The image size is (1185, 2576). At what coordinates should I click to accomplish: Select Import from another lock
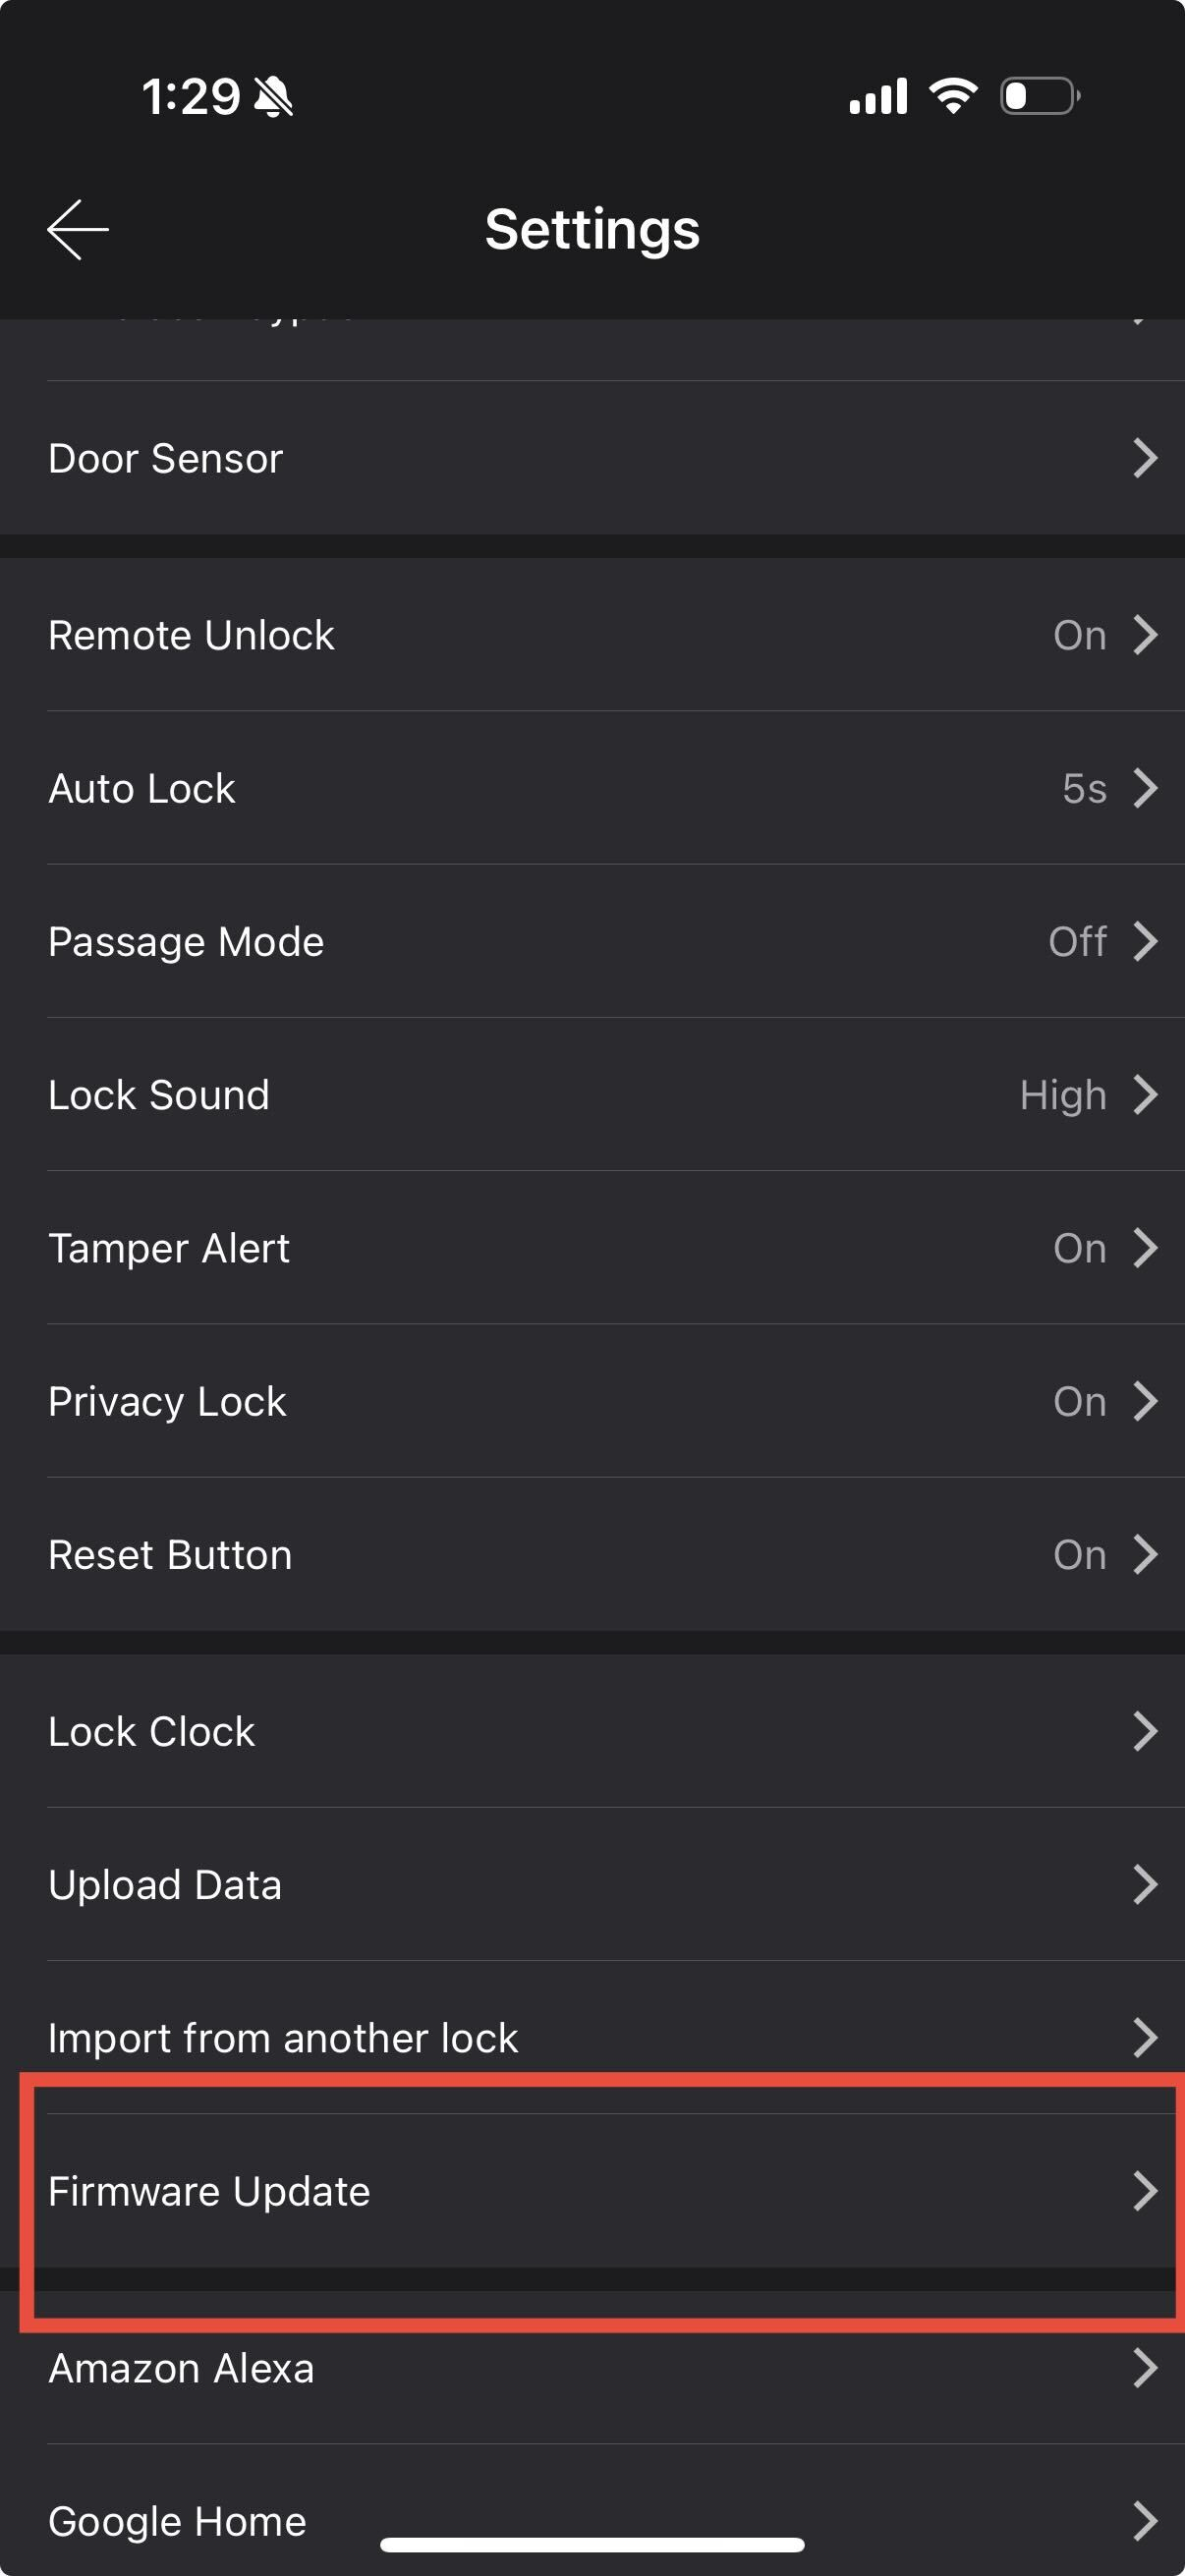(592, 2037)
